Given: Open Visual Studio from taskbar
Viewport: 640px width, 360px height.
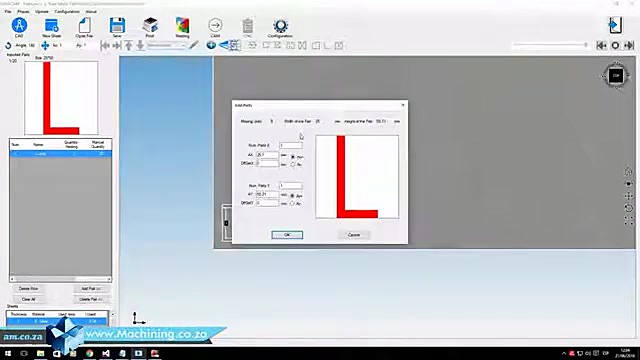Looking at the screenshot, I should (x=106, y=353).
